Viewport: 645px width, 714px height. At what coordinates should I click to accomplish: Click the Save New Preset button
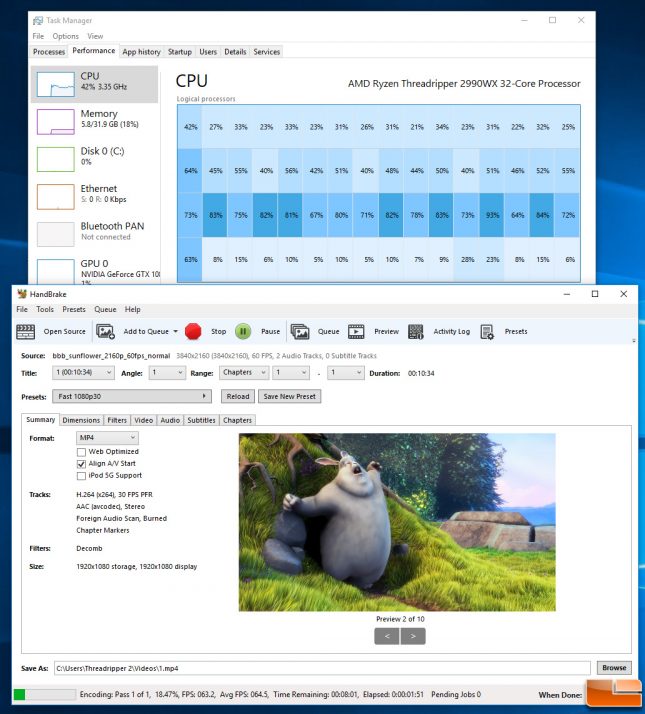coord(290,396)
